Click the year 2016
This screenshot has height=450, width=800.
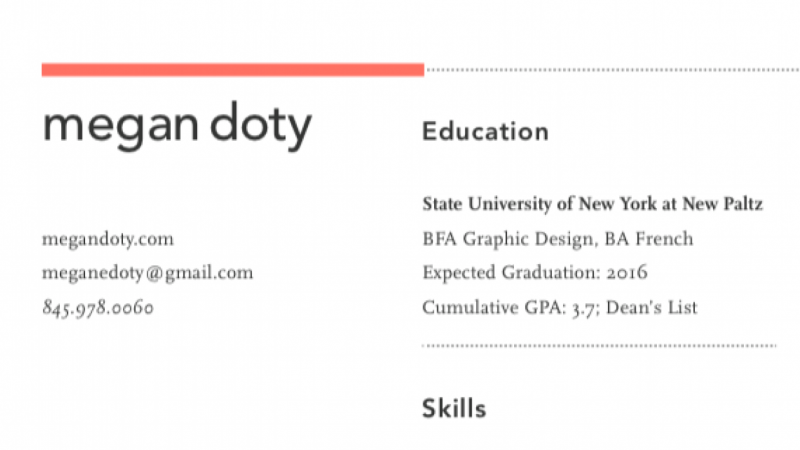[627, 272]
